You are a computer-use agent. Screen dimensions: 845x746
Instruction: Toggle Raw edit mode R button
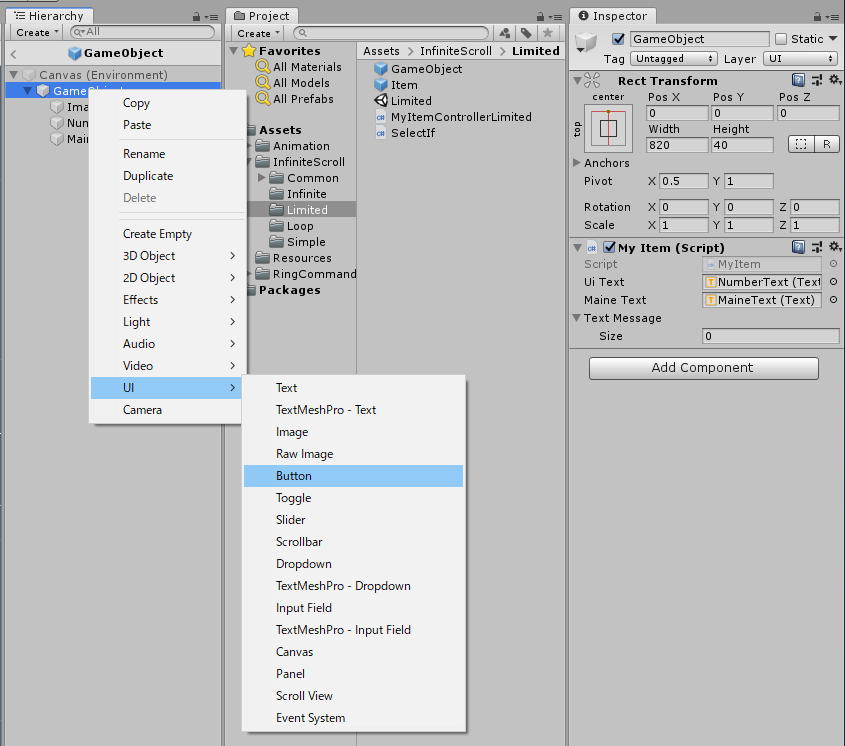[826, 144]
